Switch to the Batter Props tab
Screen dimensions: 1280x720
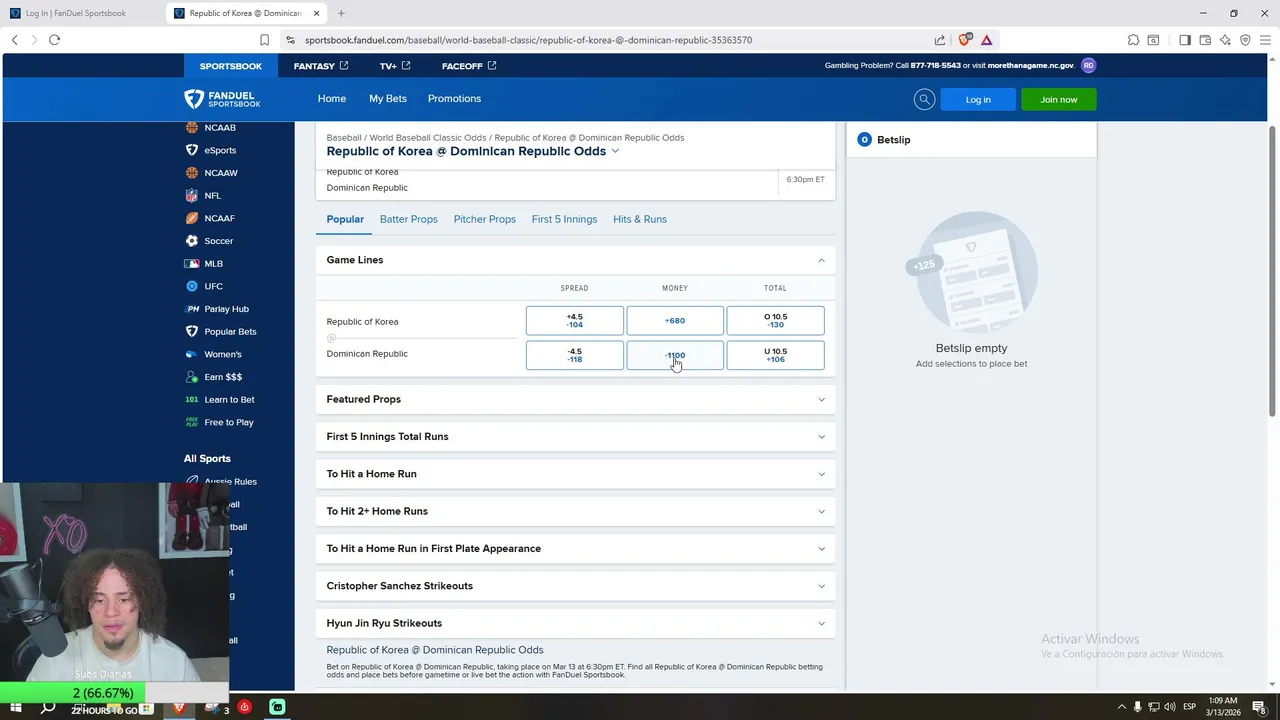[x=408, y=219]
